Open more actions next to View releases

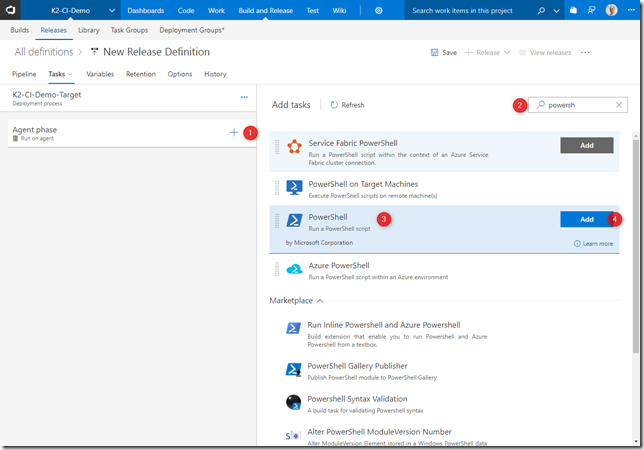pos(585,53)
